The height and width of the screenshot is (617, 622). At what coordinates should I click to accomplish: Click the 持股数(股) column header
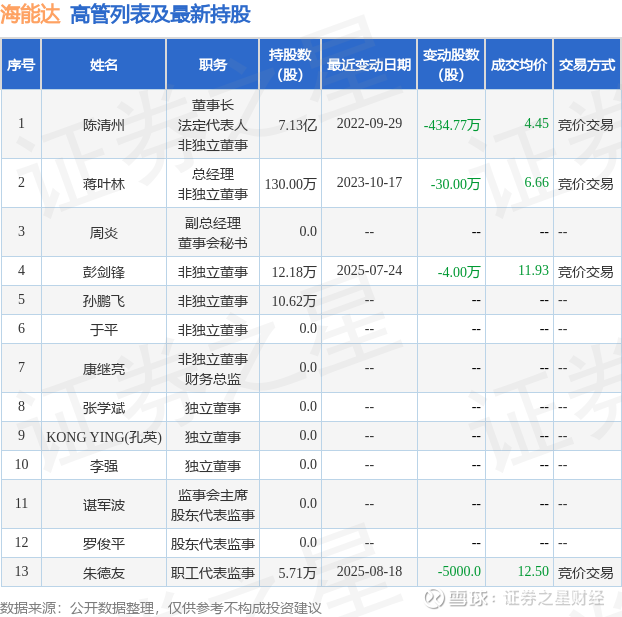pos(290,64)
